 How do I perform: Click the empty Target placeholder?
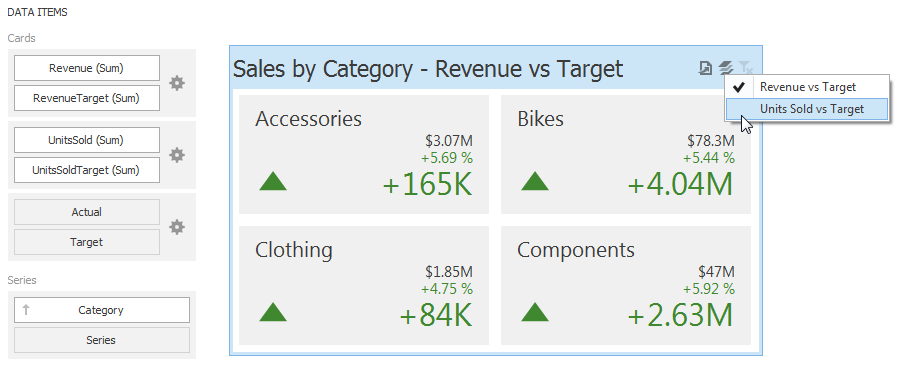pos(86,242)
